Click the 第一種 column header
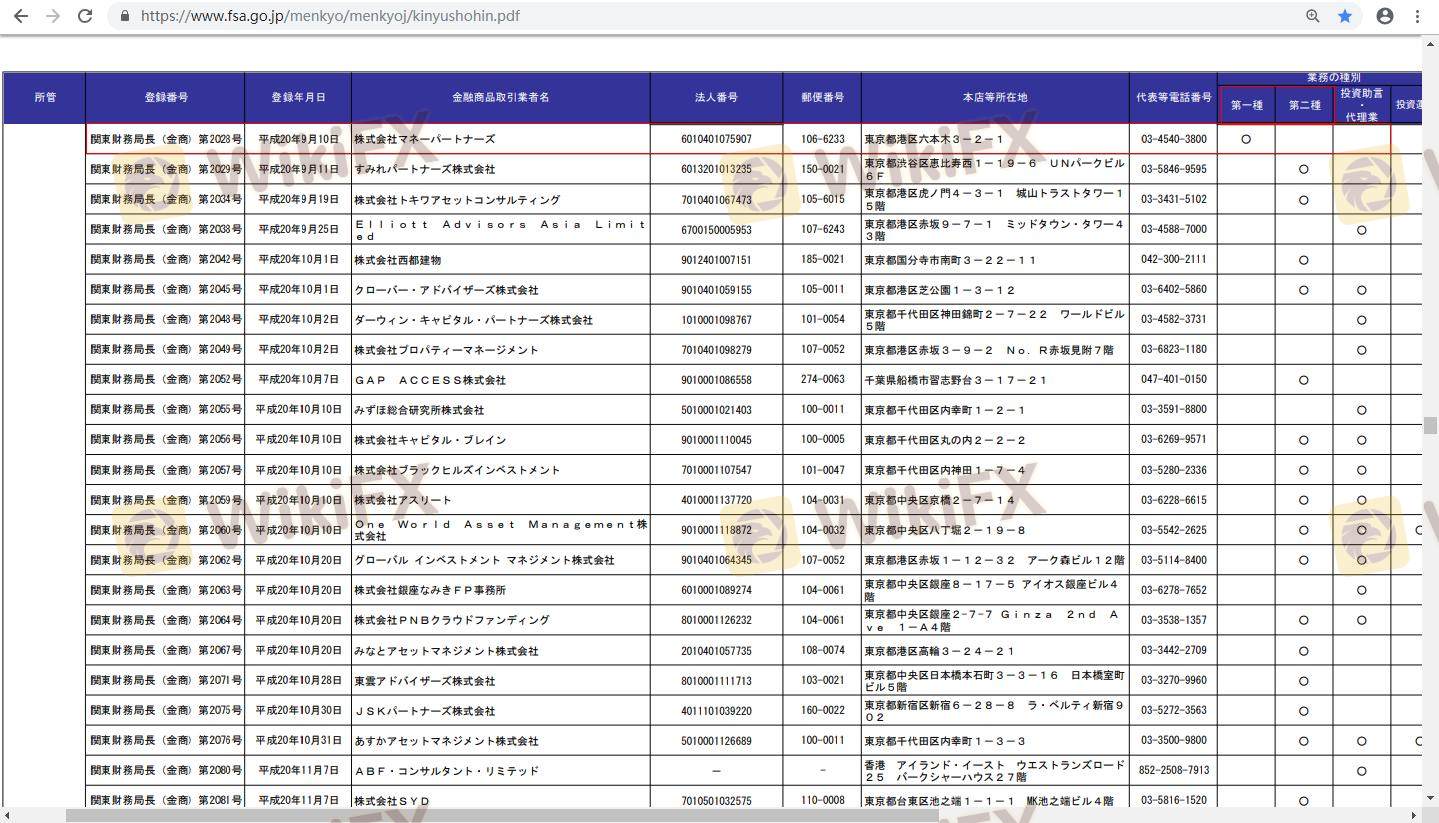 tap(1246, 105)
